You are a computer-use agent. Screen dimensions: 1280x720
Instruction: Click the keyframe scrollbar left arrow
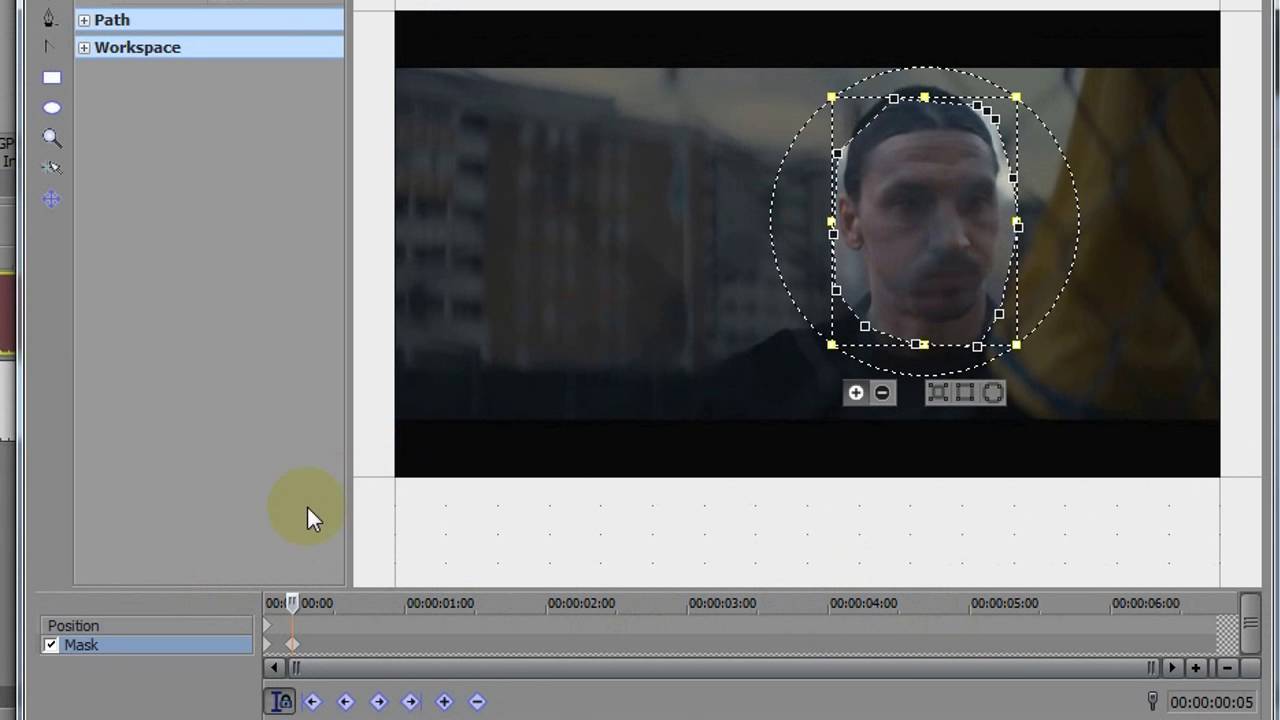point(274,668)
